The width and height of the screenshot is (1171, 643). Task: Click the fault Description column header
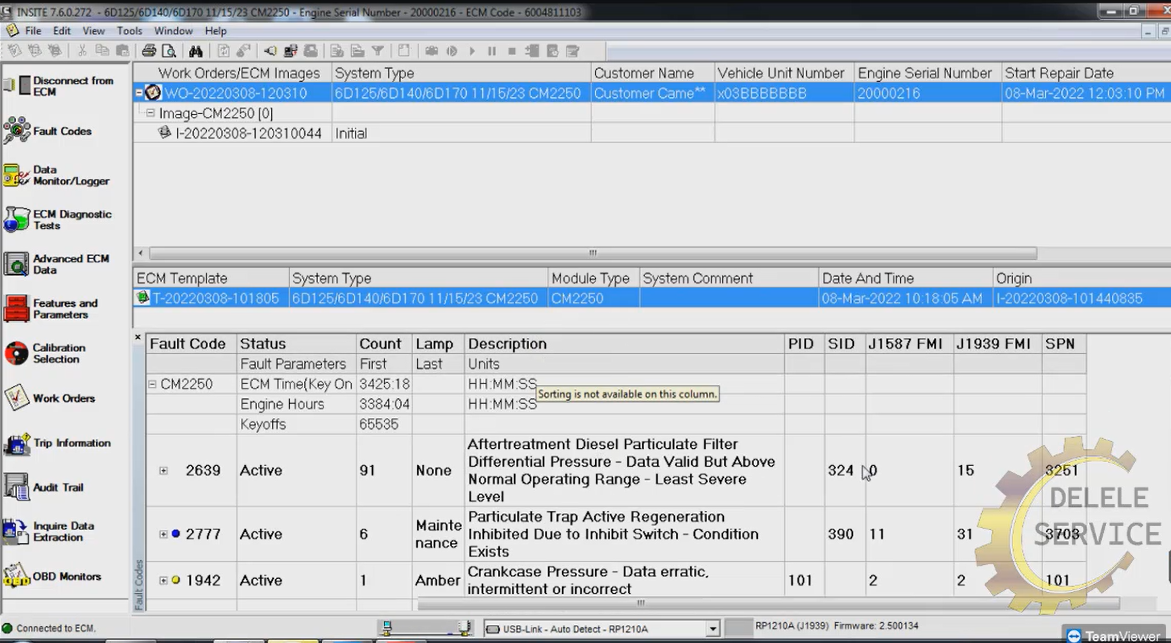click(624, 344)
